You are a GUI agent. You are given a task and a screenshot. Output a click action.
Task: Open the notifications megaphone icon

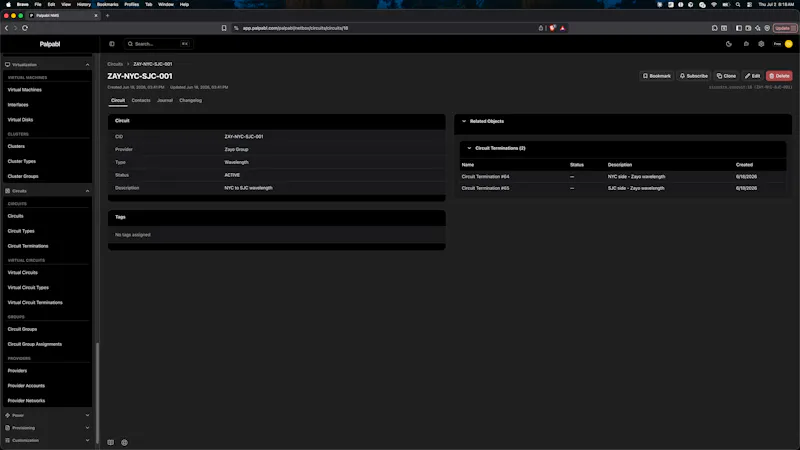pyautogui.click(x=746, y=44)
